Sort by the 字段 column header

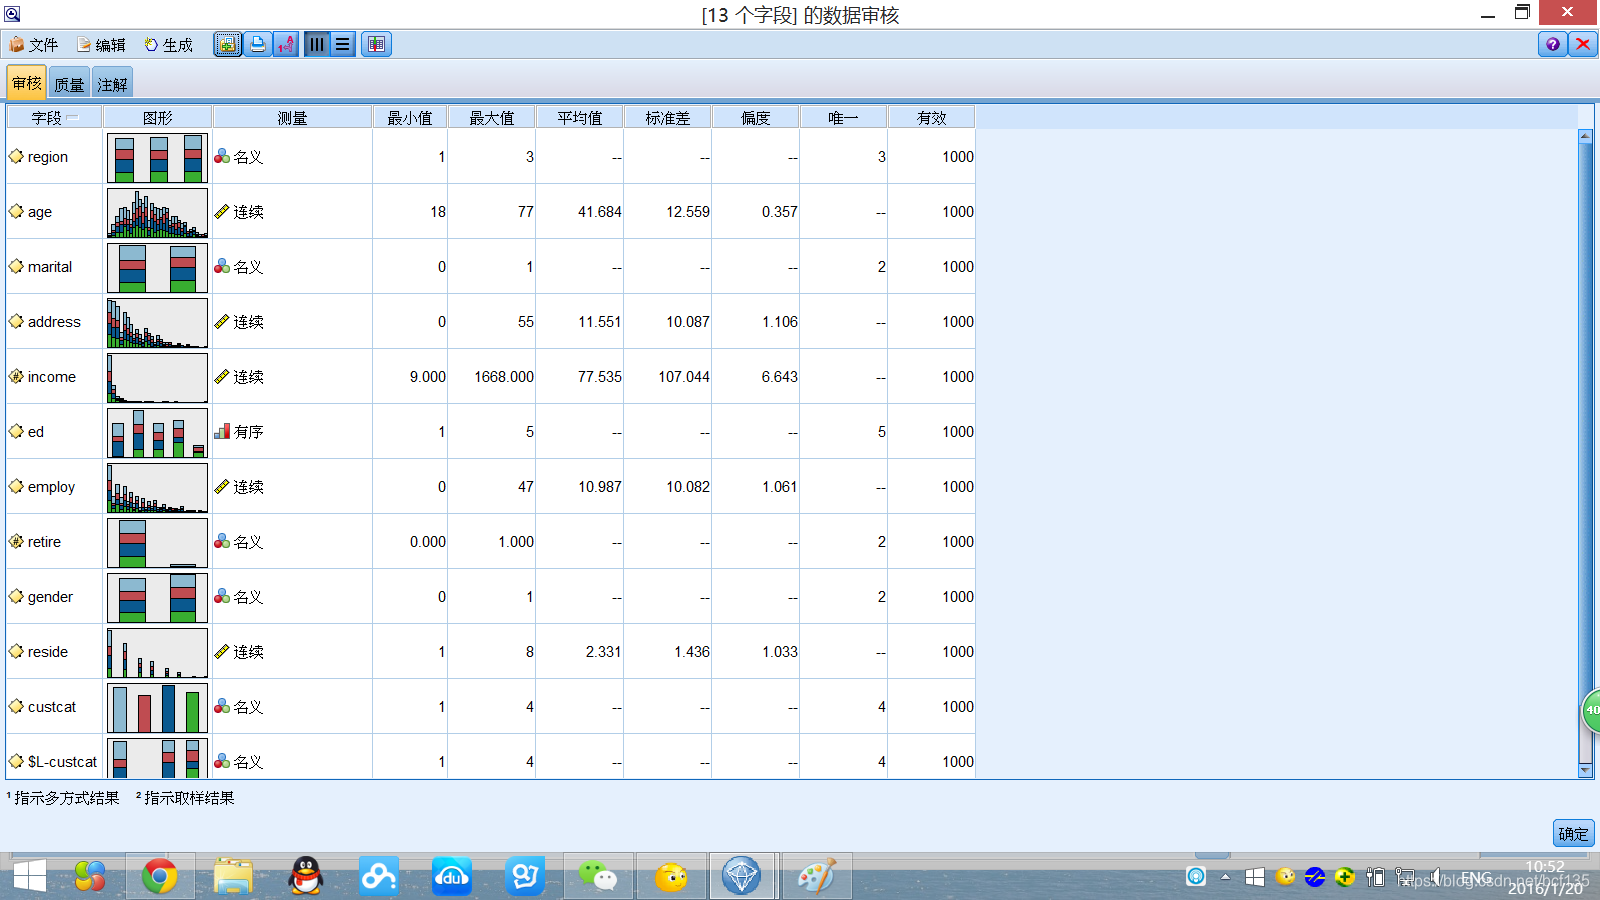coord(54,118)
